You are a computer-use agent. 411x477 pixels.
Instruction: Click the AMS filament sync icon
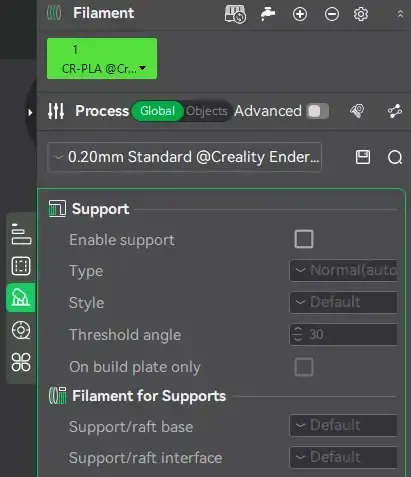click(235, 14)
